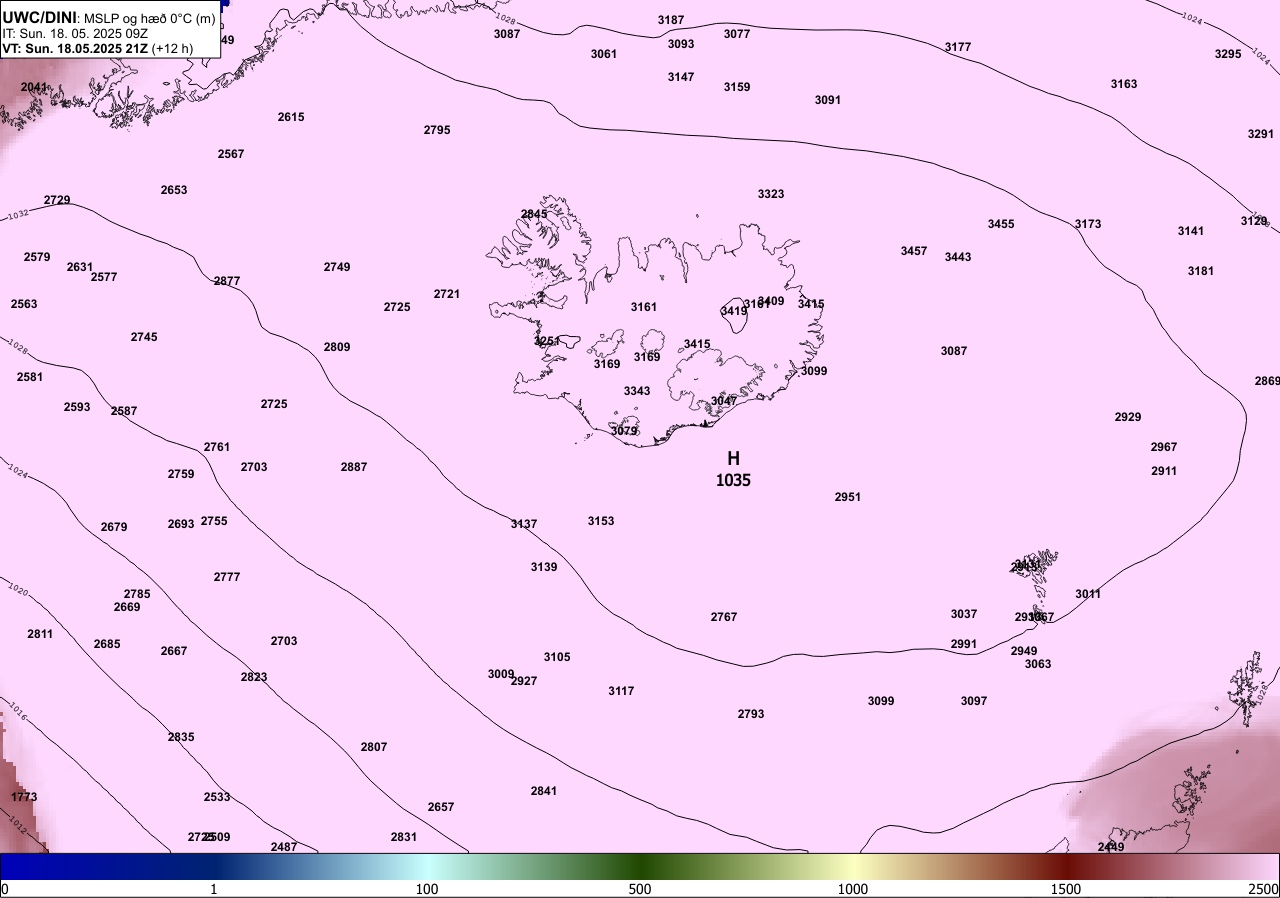Click the 2745 height value
This screenshot has height=898, width=1280.
click(144, 337)
